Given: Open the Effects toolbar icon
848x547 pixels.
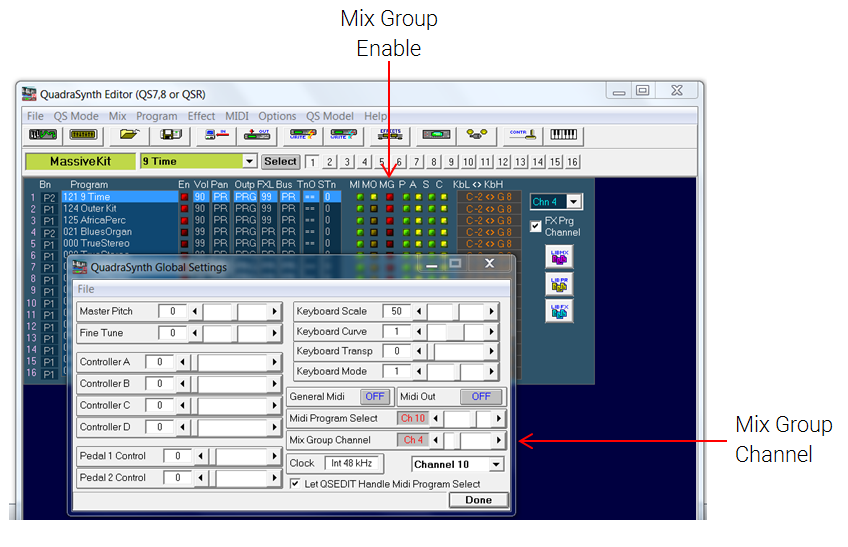Looking at the screenshot, I should pyautogui.click(x=391, y=133).
